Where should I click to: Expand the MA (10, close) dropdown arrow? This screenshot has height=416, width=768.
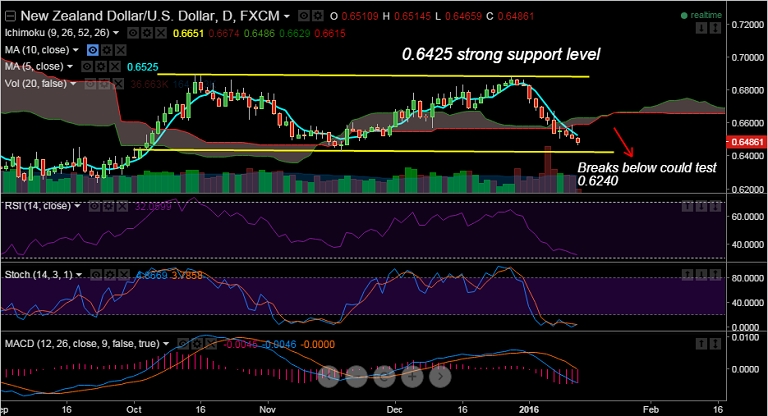tap(75, 50)
